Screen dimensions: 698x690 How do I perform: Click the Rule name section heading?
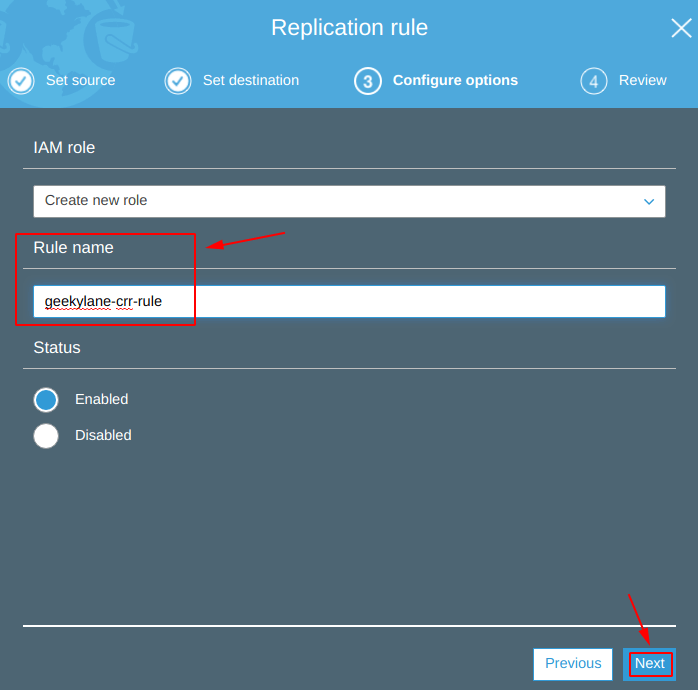(73, 248)
